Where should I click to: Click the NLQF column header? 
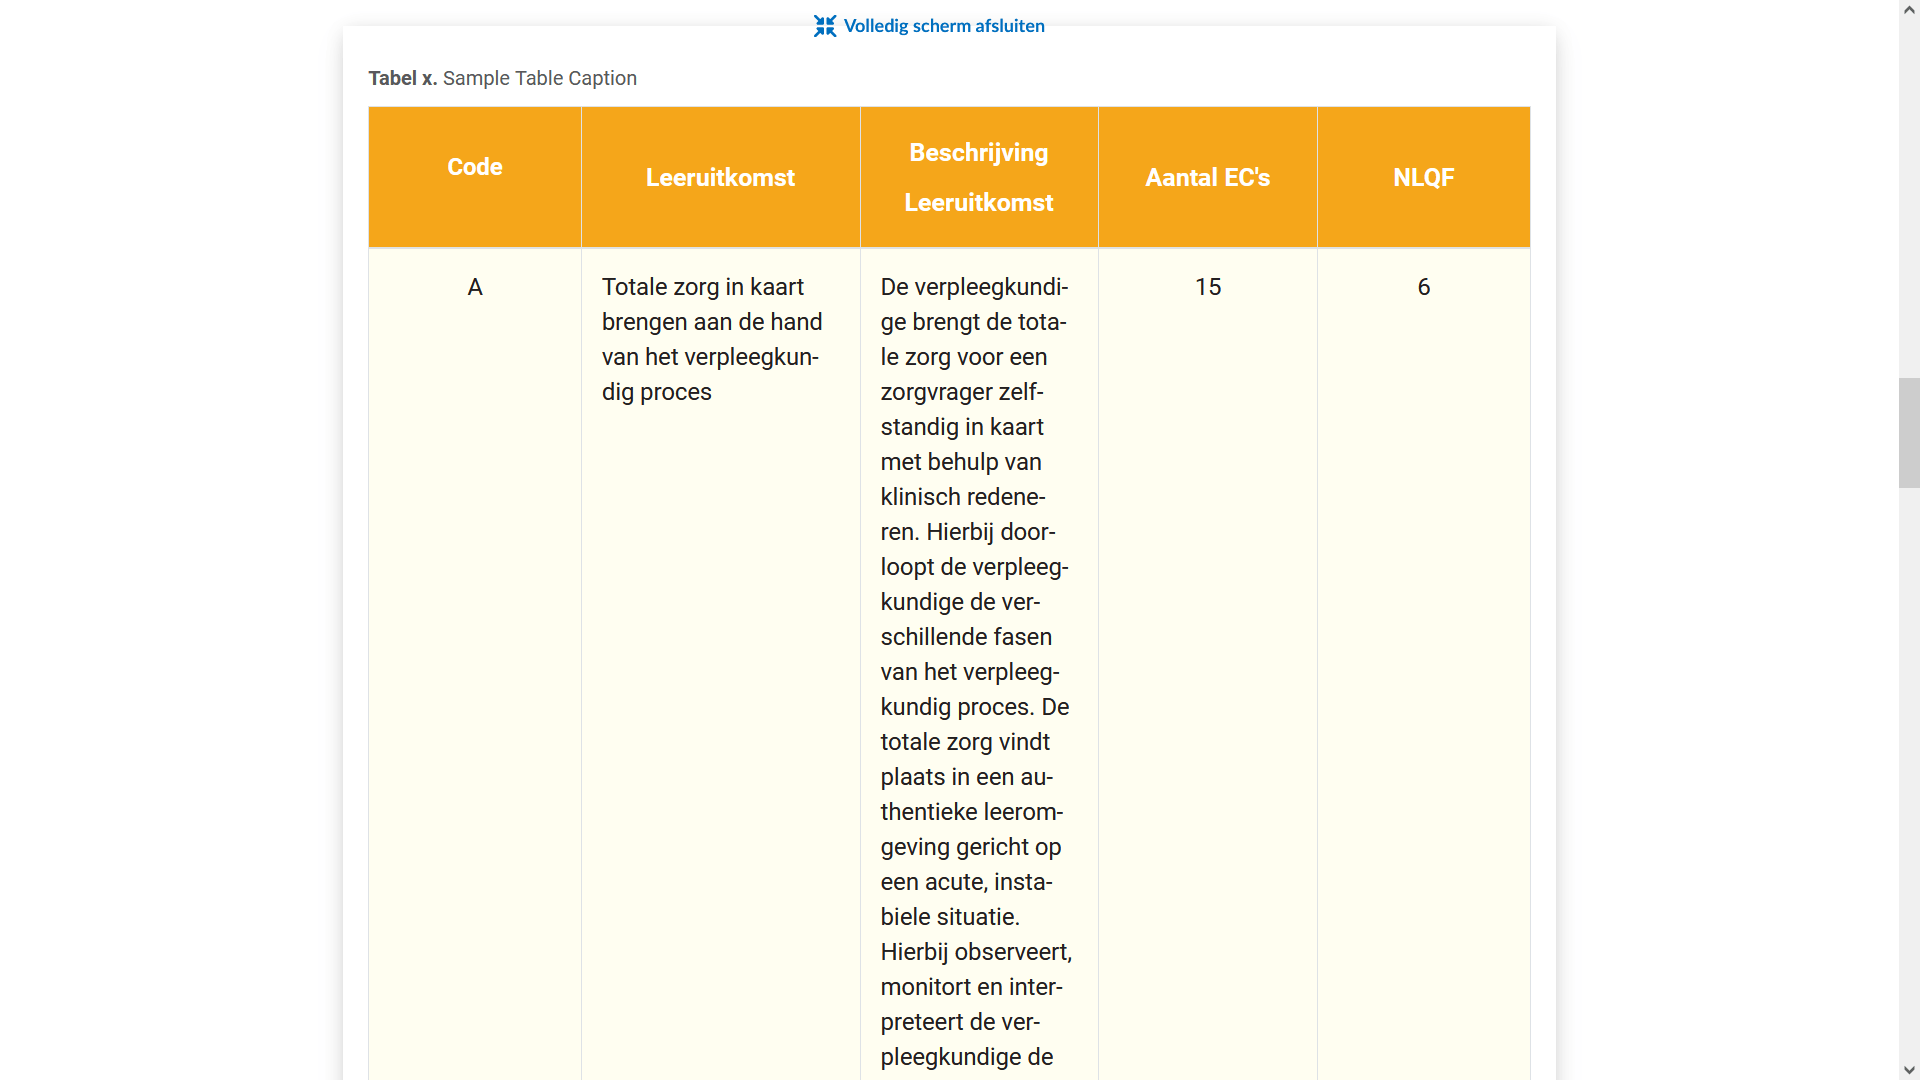(x=1424, y=177)
